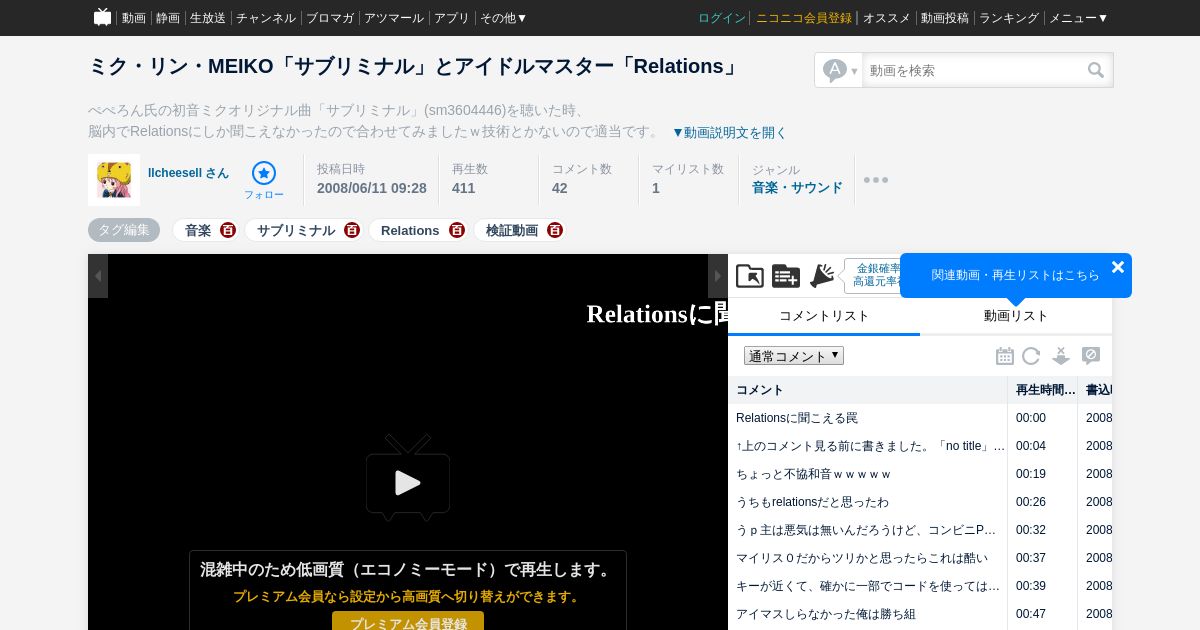Open dictionary icon for 検証動画 tag
The width and height of the screenshot is (1200, 630).
coord(555,230)
